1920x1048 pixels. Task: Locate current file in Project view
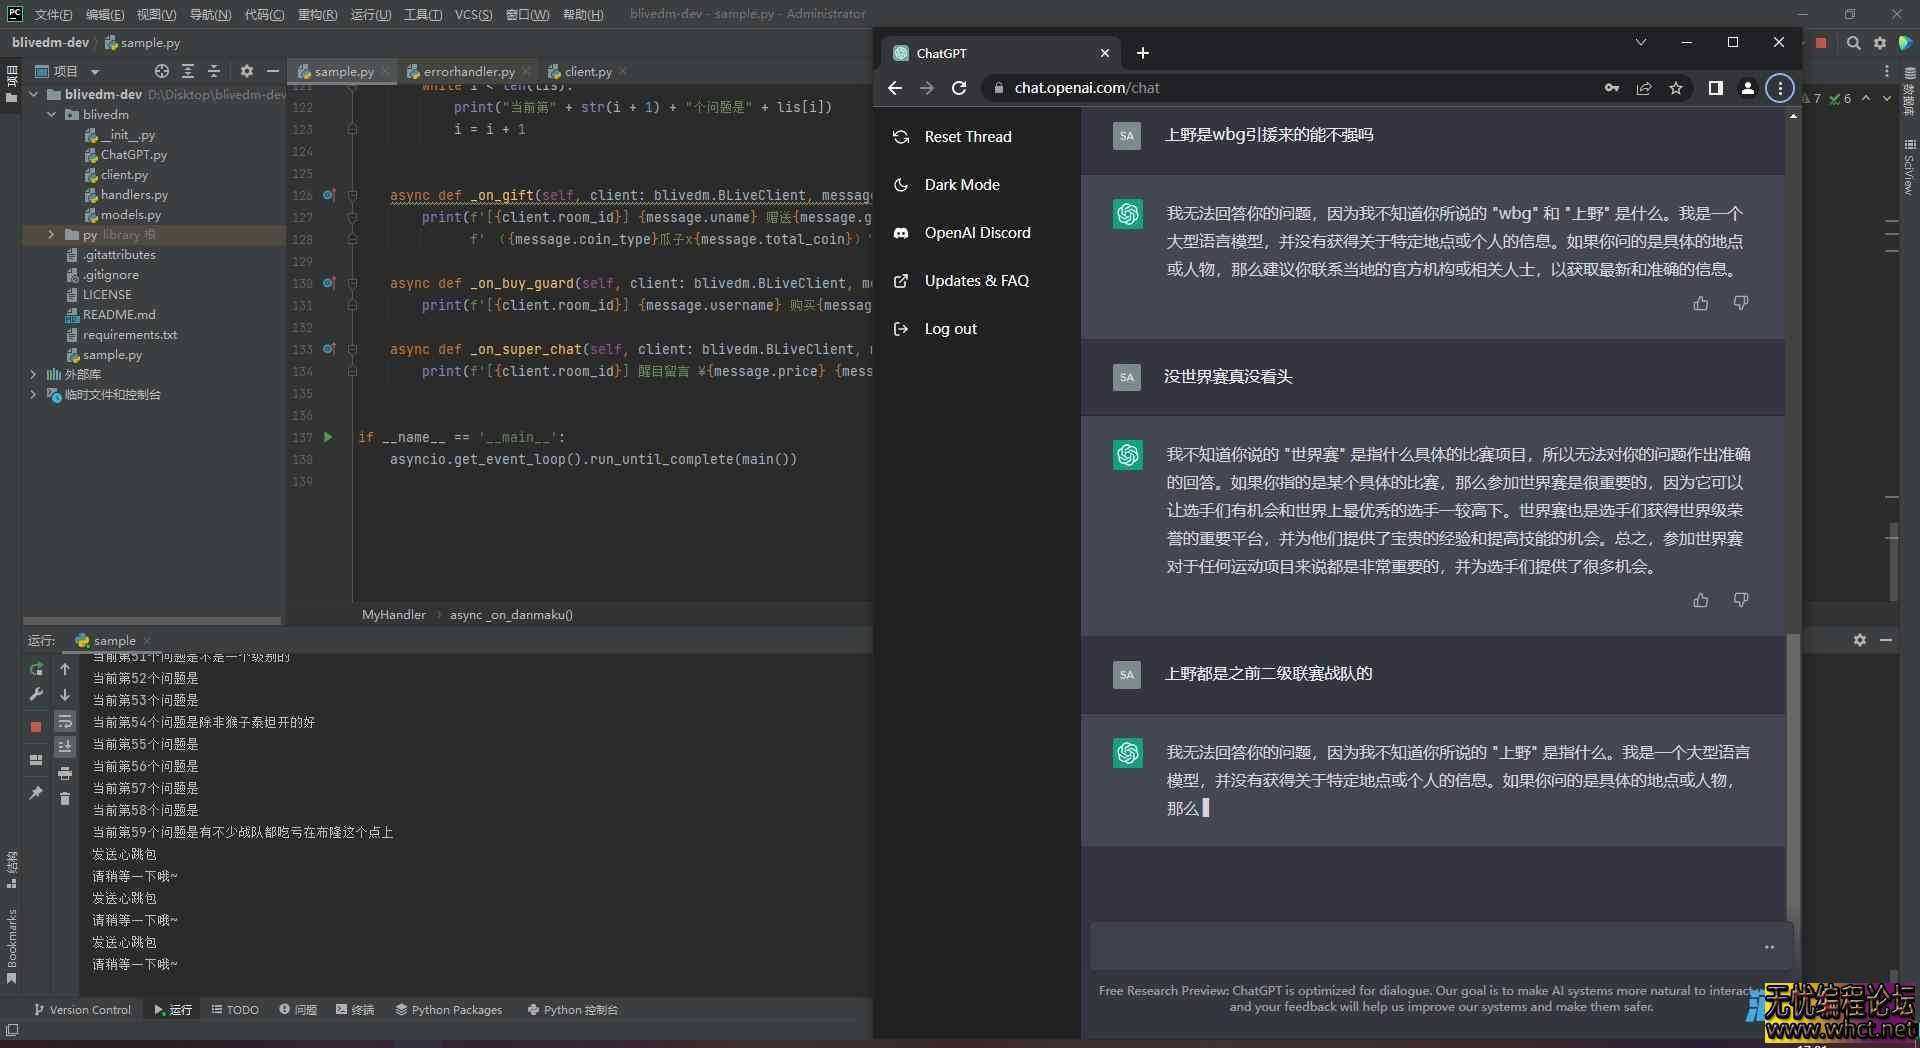(x=161, y=71)
